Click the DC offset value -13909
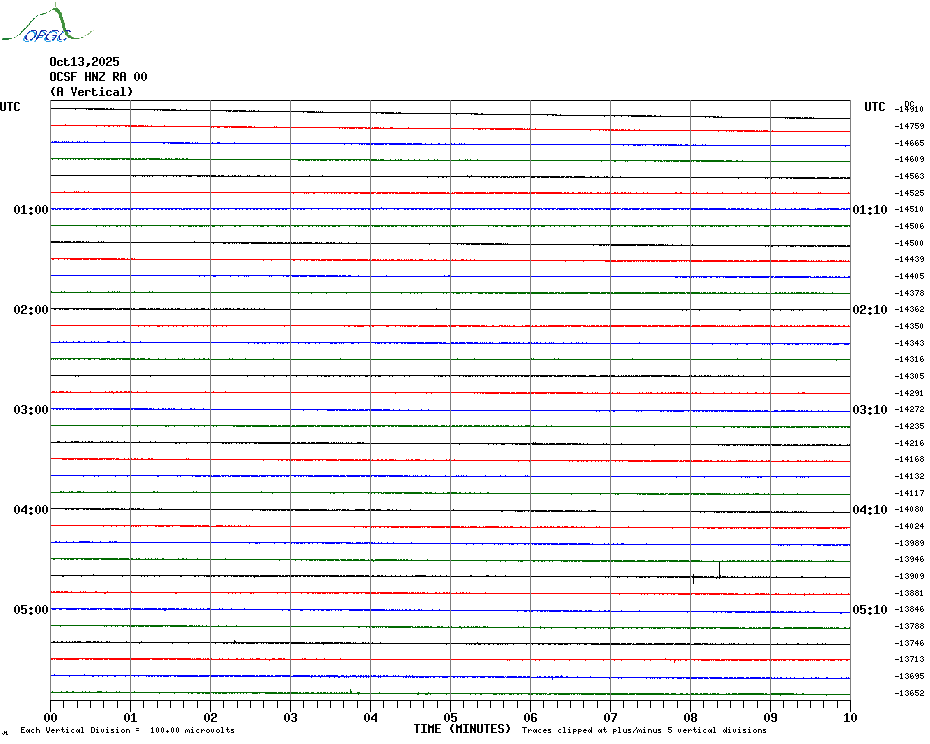Viewport: 930px width, 744px height. tap(909, 576)
